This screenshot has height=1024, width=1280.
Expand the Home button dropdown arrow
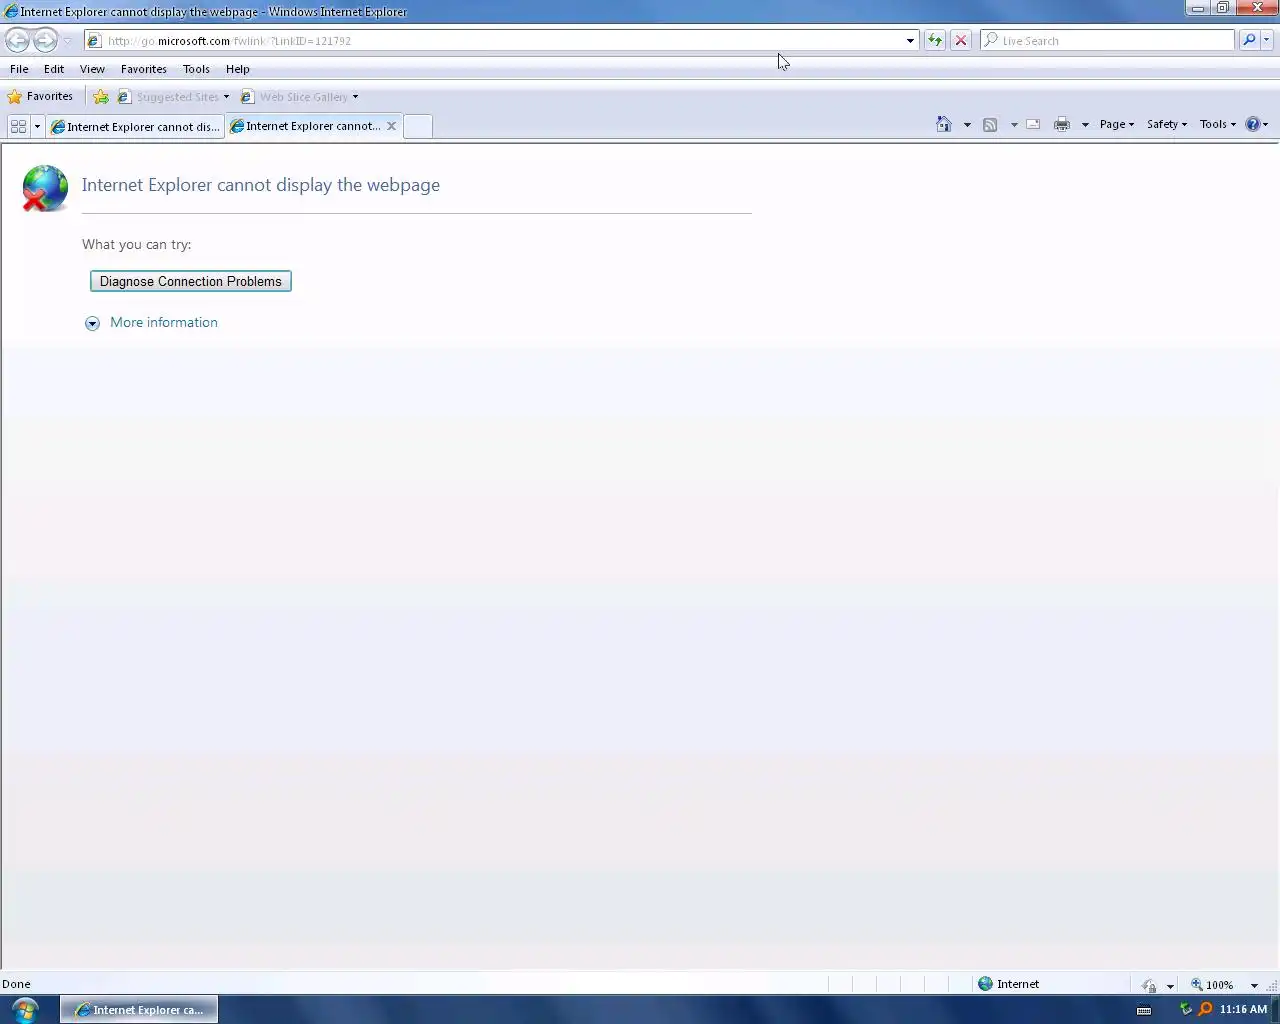(967, 125)
